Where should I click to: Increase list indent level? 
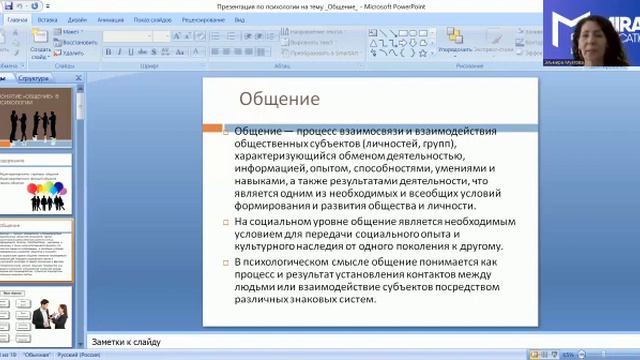(259, 36)
